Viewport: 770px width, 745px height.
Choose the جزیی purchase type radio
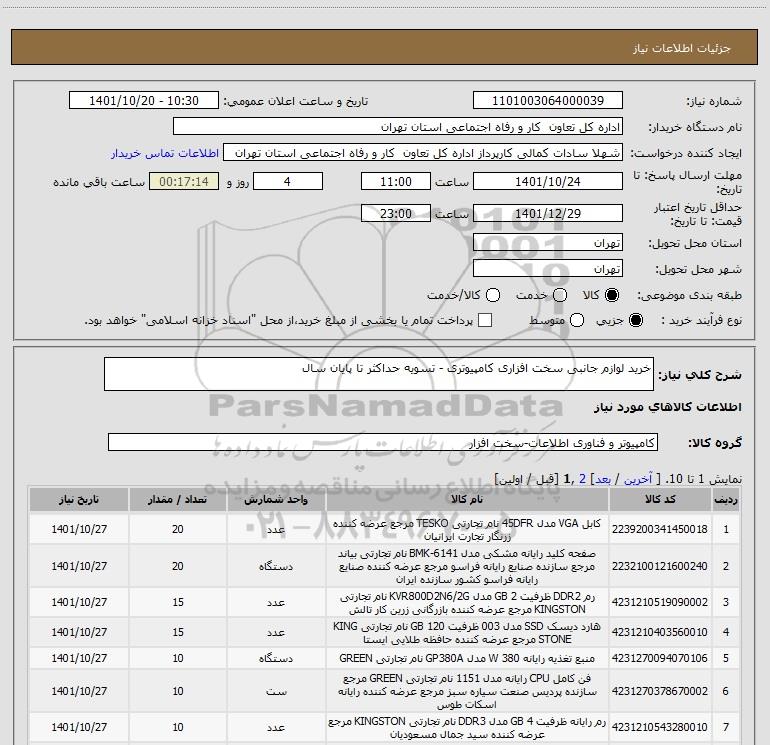(635, 320)
